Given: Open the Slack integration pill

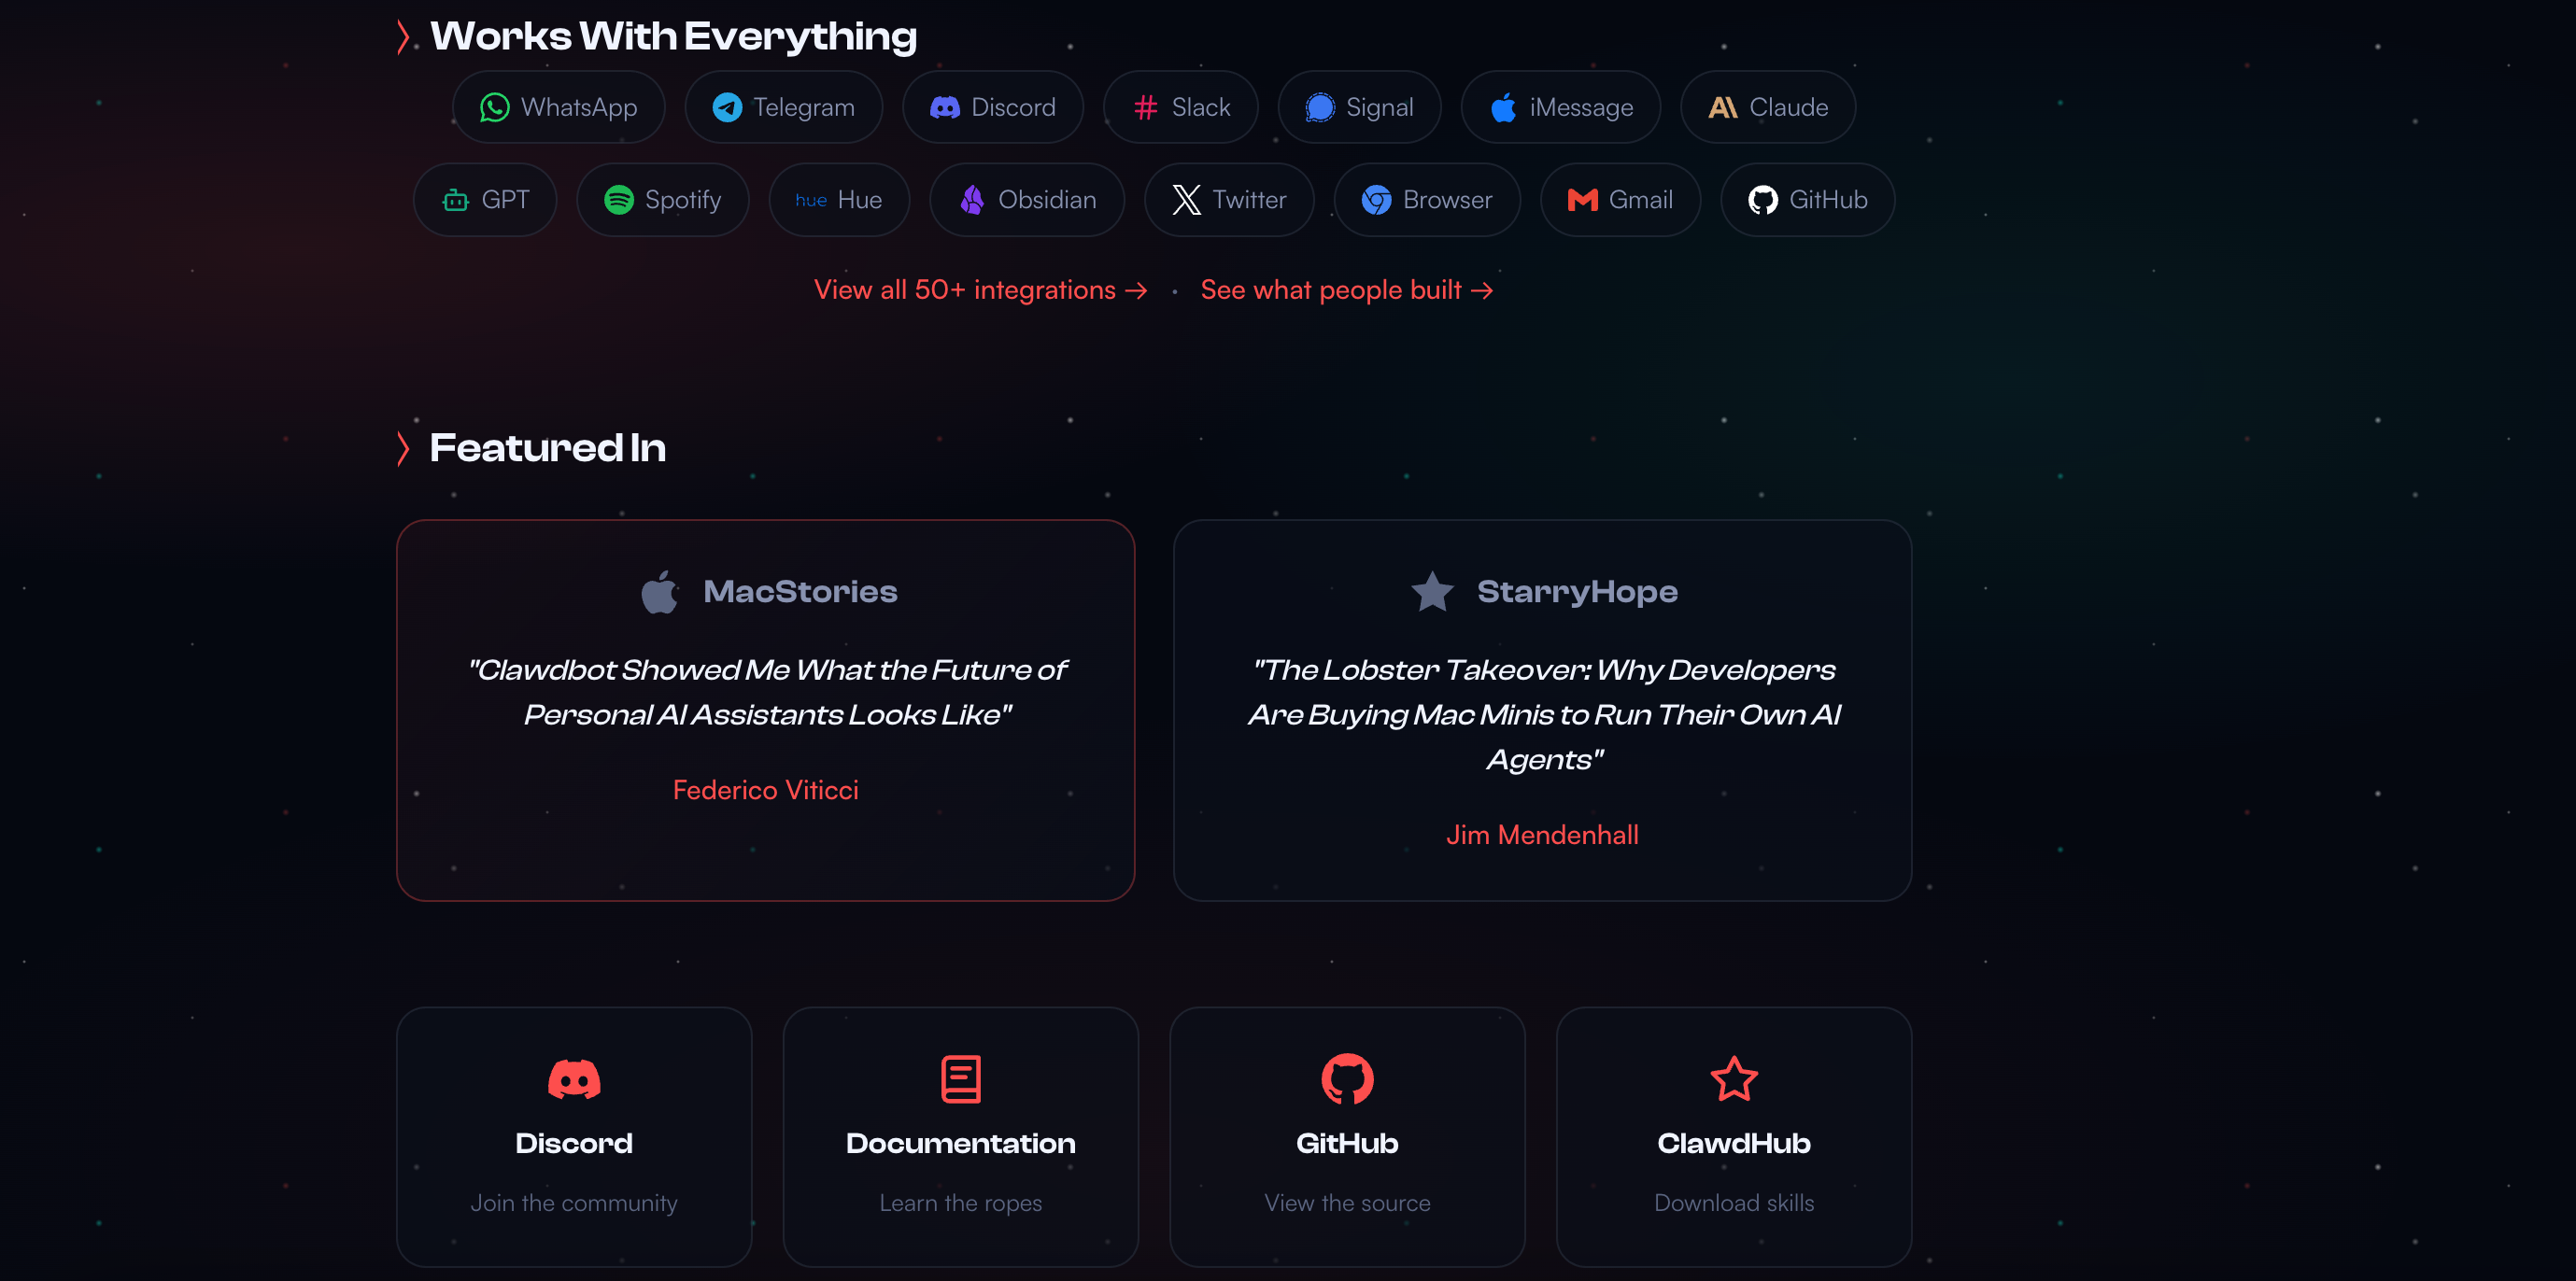Looking at the screenshot, I should point(1180,107).
